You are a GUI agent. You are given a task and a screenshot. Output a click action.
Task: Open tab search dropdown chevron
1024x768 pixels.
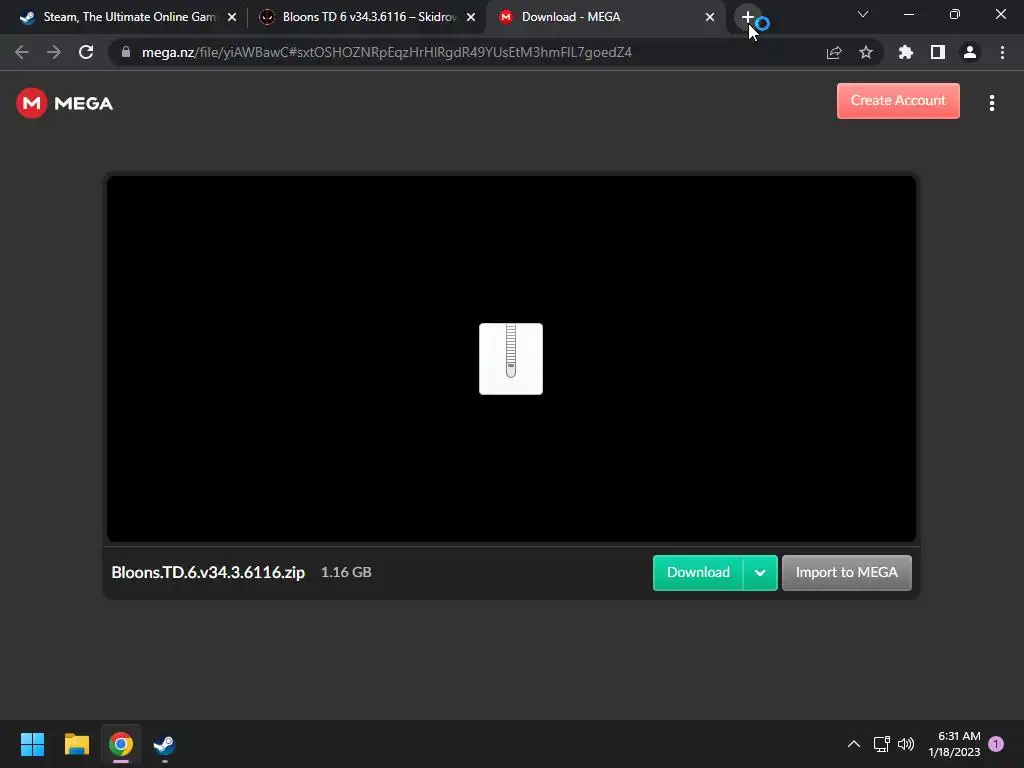click(863, 14)
